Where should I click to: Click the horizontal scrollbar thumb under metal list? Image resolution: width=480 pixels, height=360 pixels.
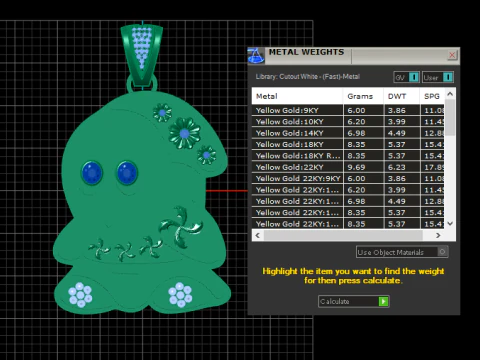pos(343,235)
